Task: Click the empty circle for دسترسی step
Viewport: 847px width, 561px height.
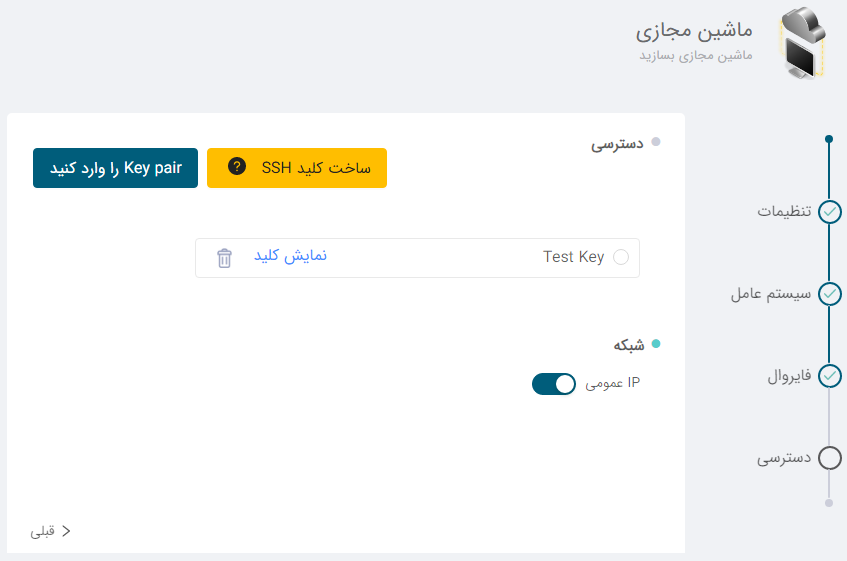Action: pyautogui.click(x=829, y=458)
